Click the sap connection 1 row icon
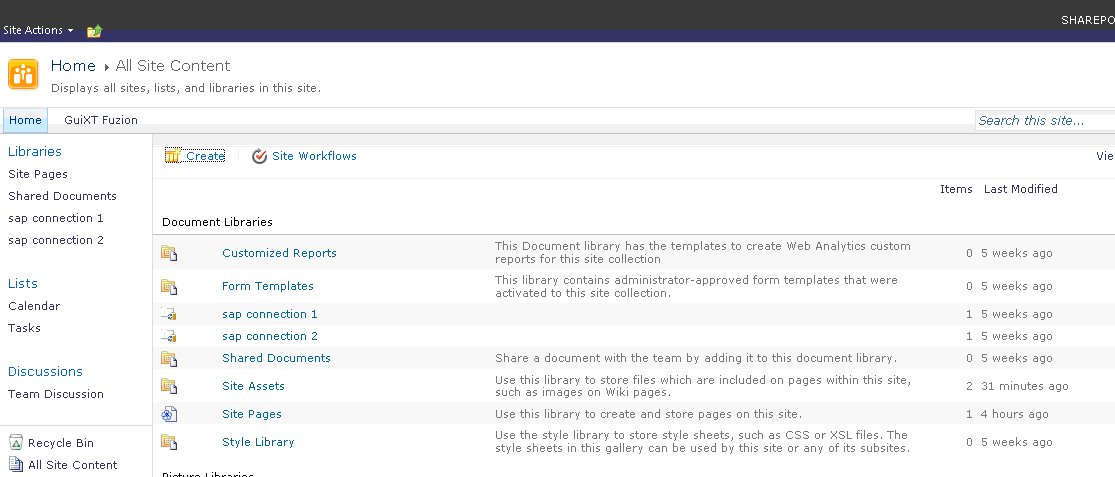Viewport: 1115px width, 477px height. tap(169, 314)
